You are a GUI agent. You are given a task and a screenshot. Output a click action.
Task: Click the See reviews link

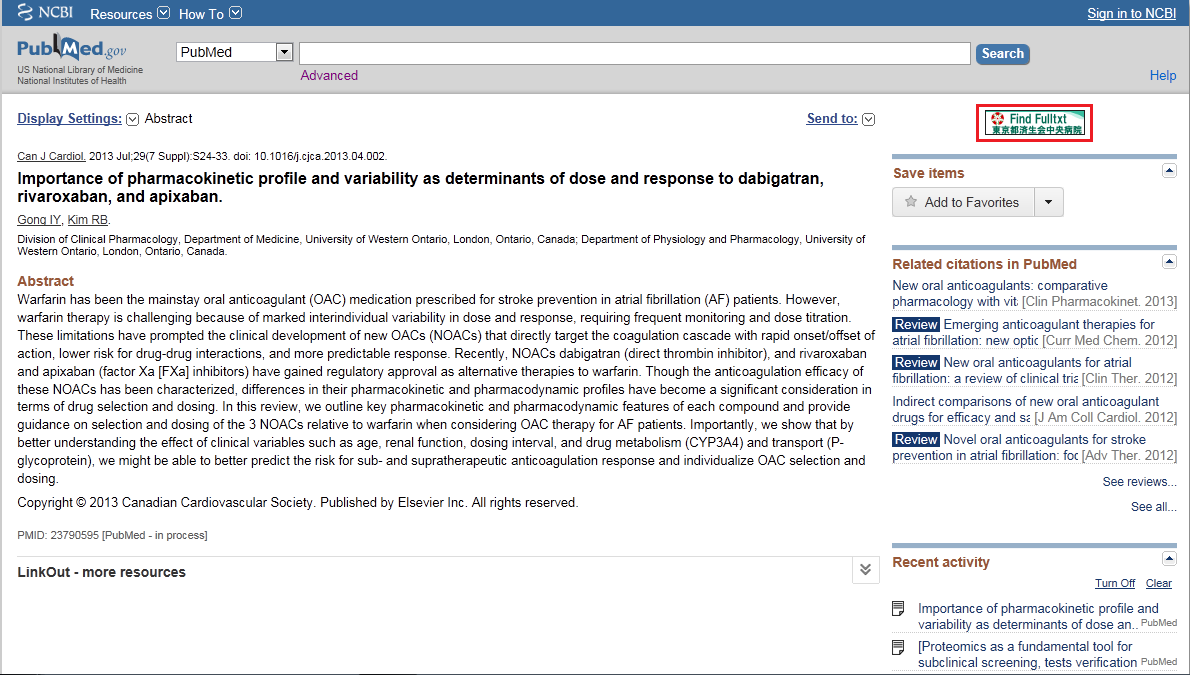pos(1139,481)
